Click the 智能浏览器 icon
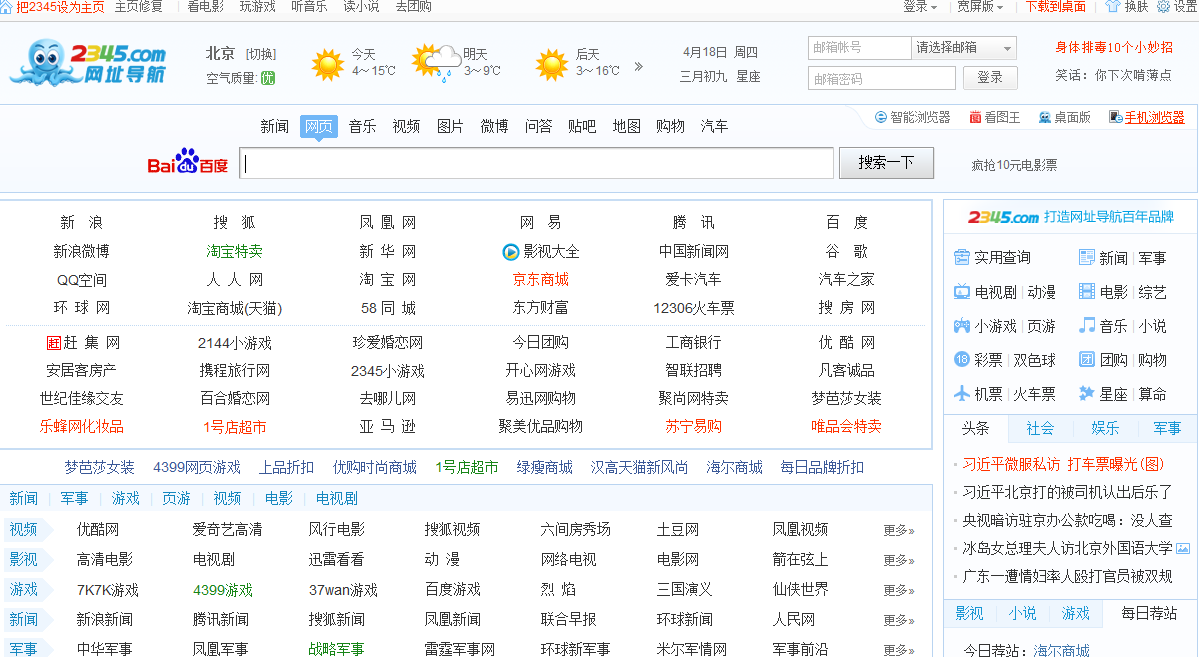Screen dimensions: 1199x657 (881, 117)
